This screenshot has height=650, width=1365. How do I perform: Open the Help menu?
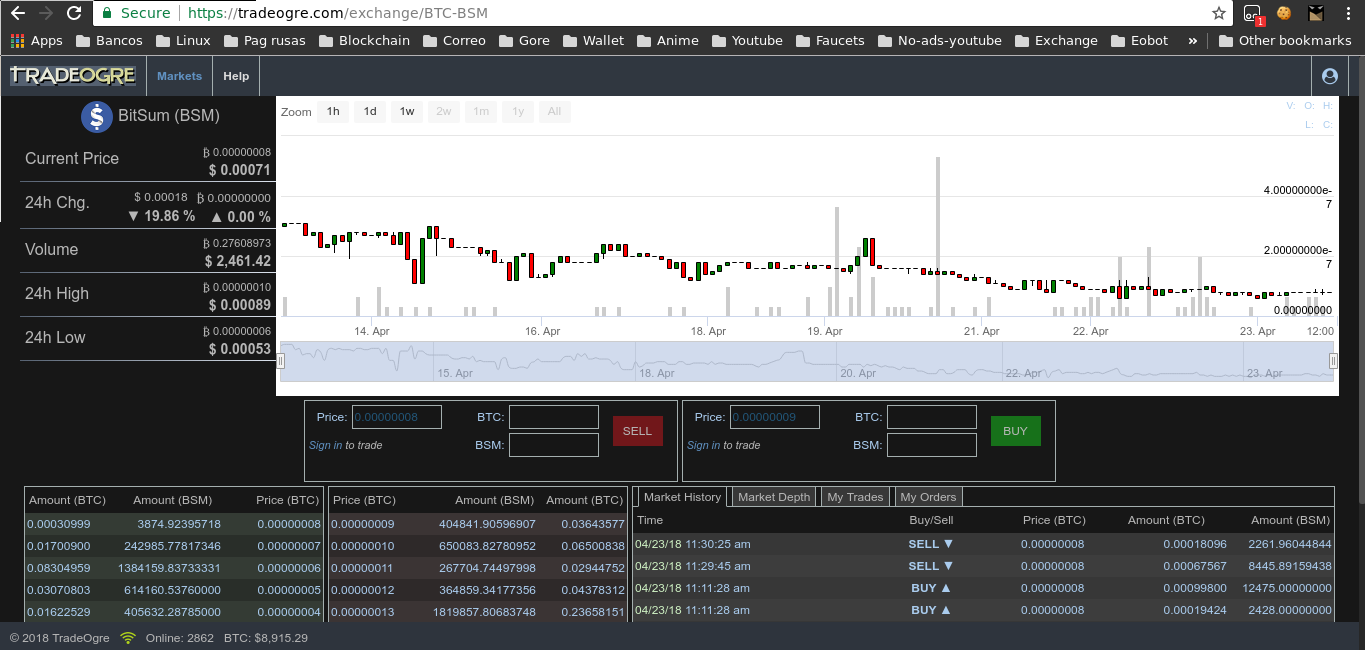tap(236, 76)
